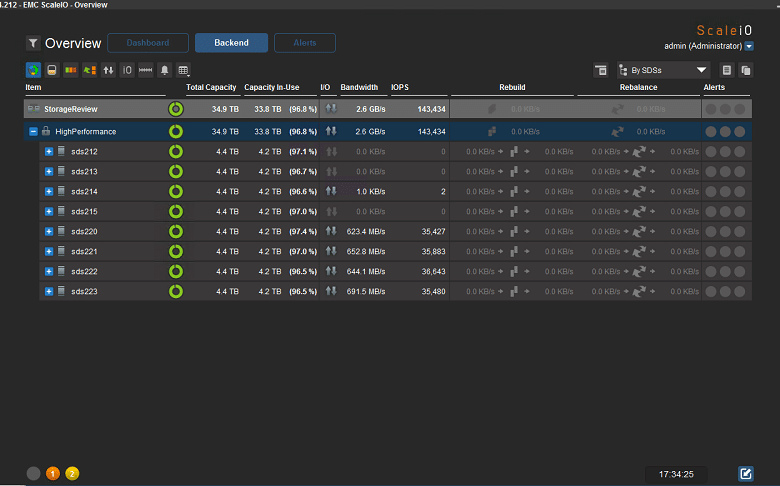
Task: Click the gray alert indicator at bottom left
Action: [33, 474]
